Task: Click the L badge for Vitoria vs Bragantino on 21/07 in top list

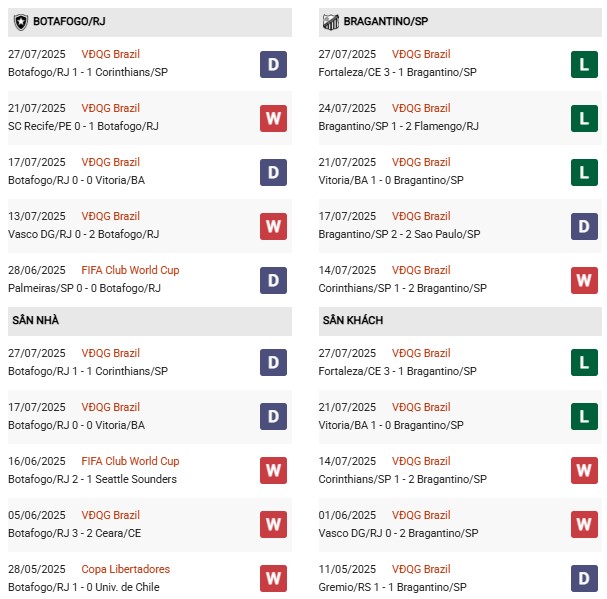Action: [x=584, y=172]
